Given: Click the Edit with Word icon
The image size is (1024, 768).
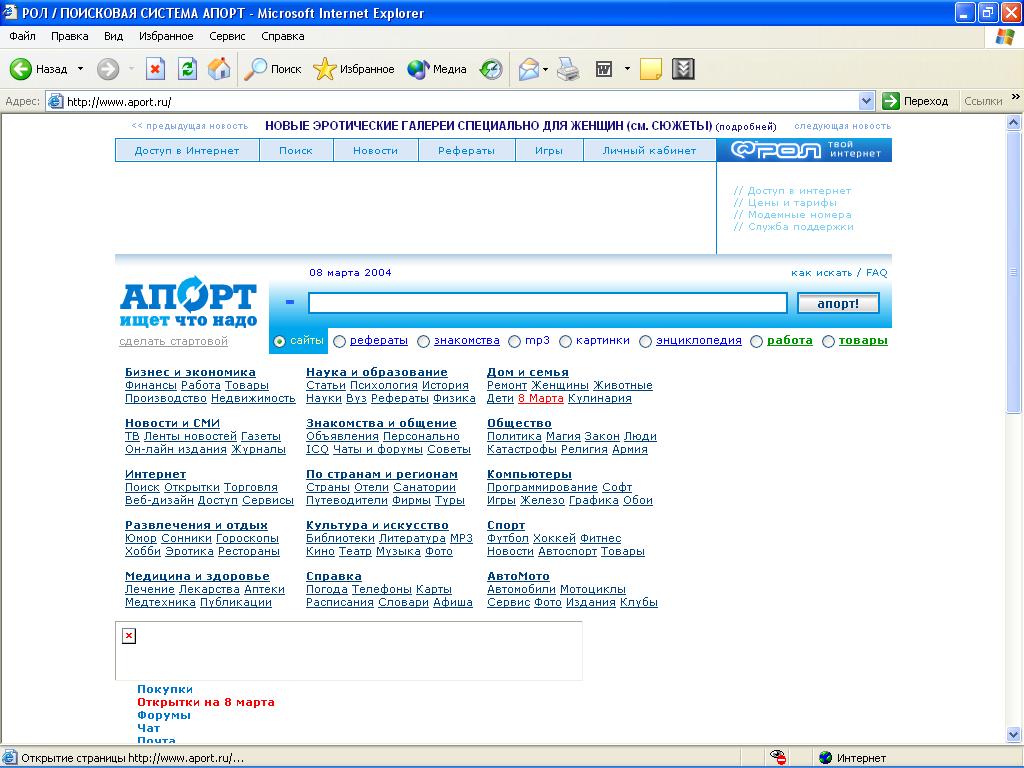Looking at the screenshot, I should pyautogui.click(x=604, y=69).
